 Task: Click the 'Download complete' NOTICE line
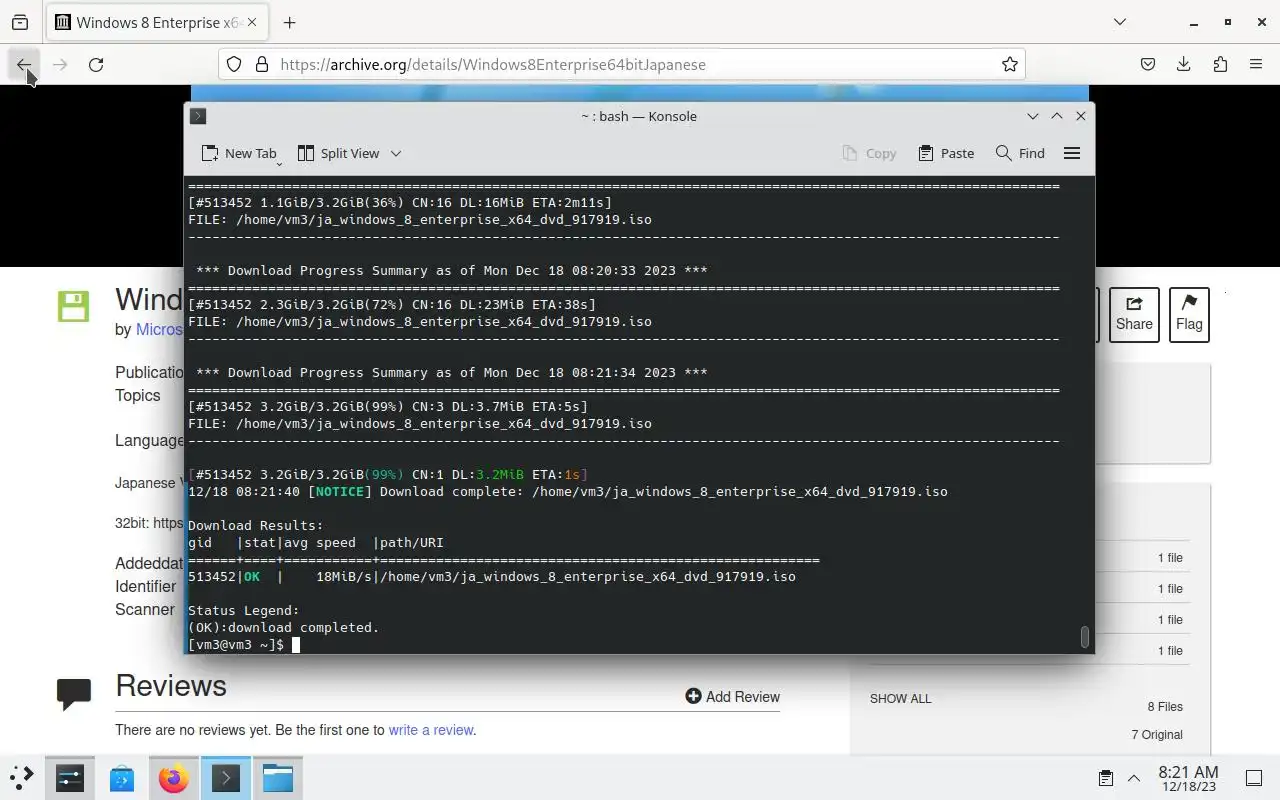567,492
